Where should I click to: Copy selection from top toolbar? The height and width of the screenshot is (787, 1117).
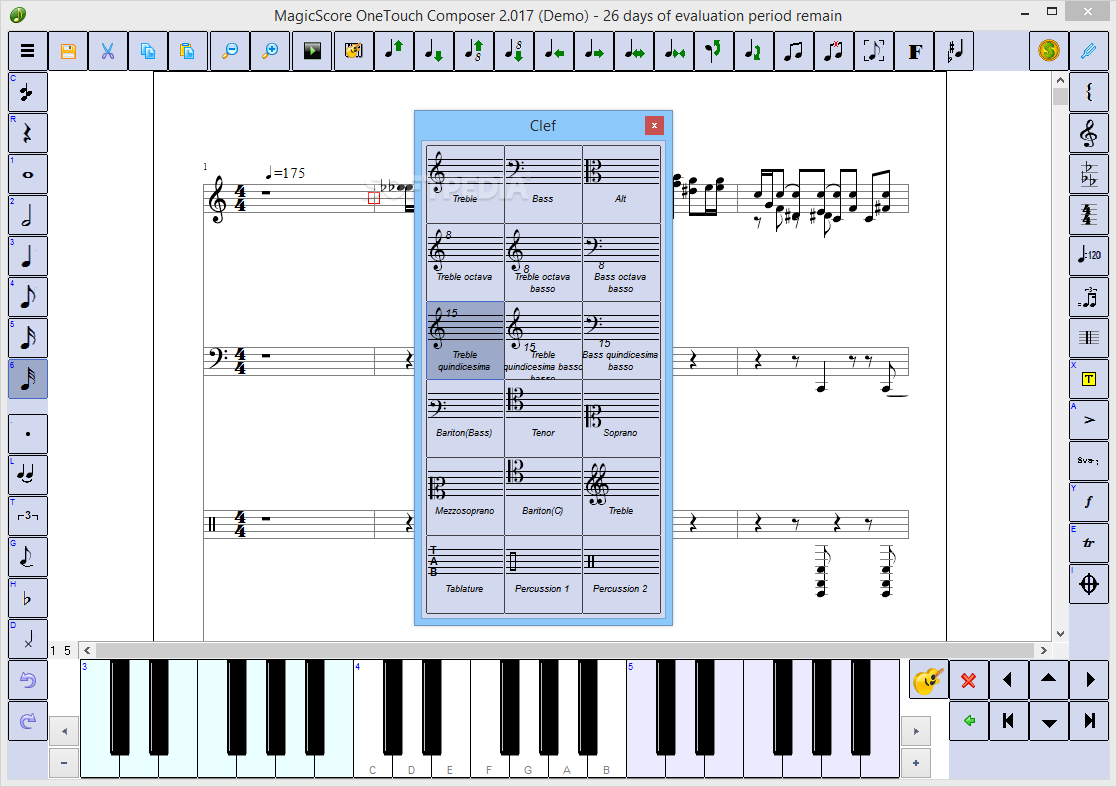click(x=147, y=51)
